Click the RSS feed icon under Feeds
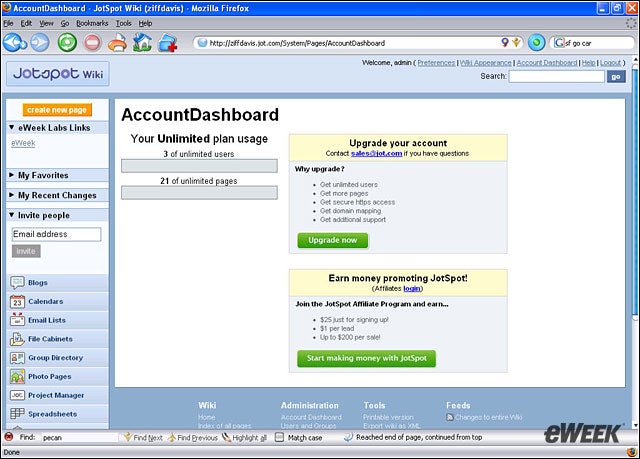 click(450, 417)
